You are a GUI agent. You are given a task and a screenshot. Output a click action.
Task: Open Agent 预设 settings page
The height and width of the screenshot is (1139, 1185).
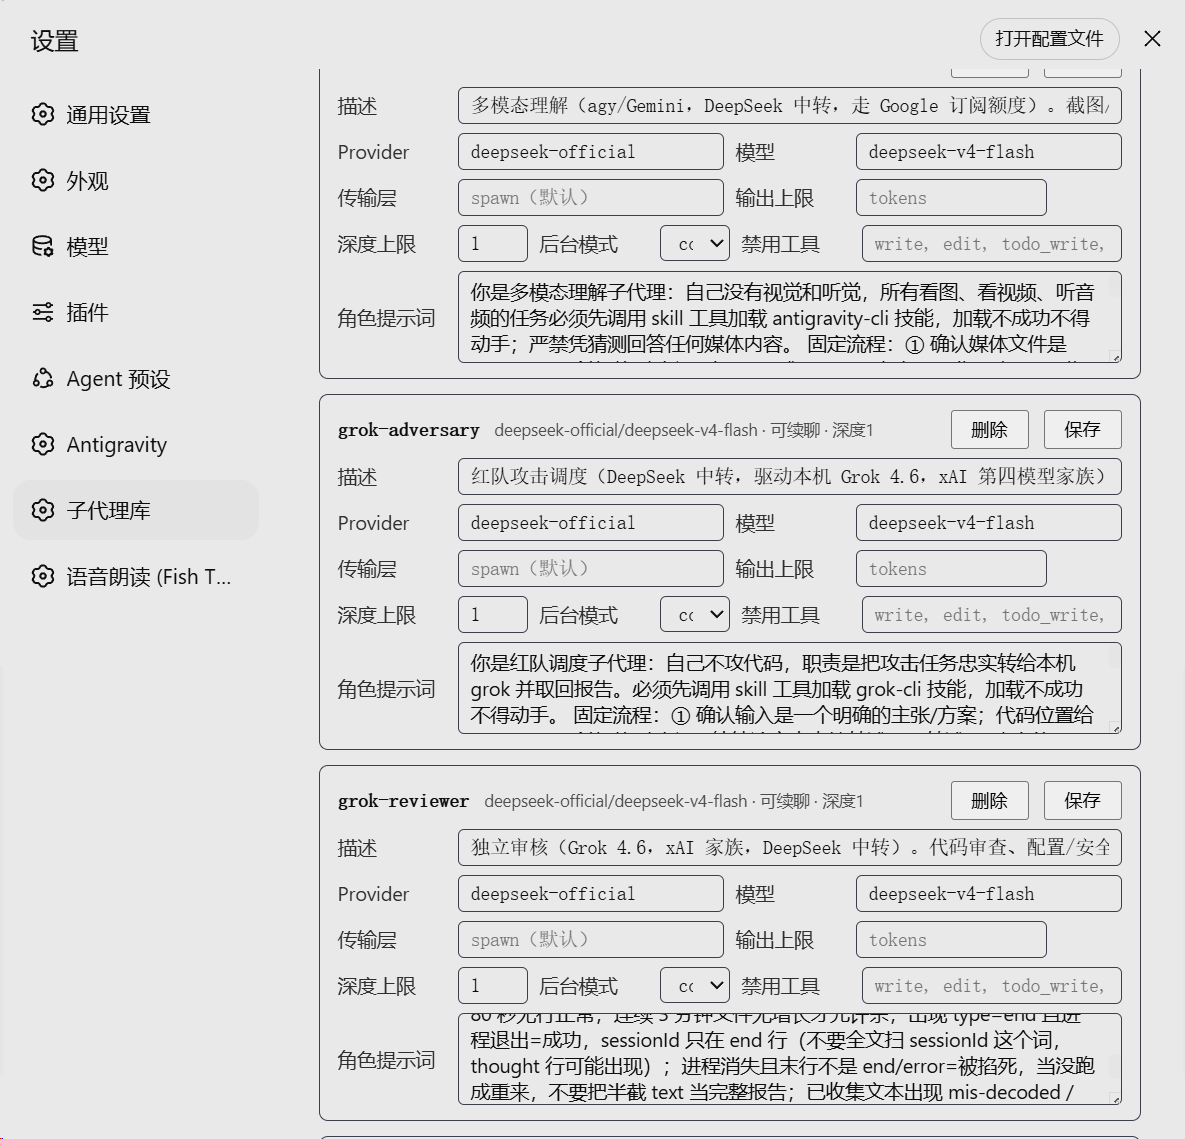pyautogui.click(x=136, y=378)
